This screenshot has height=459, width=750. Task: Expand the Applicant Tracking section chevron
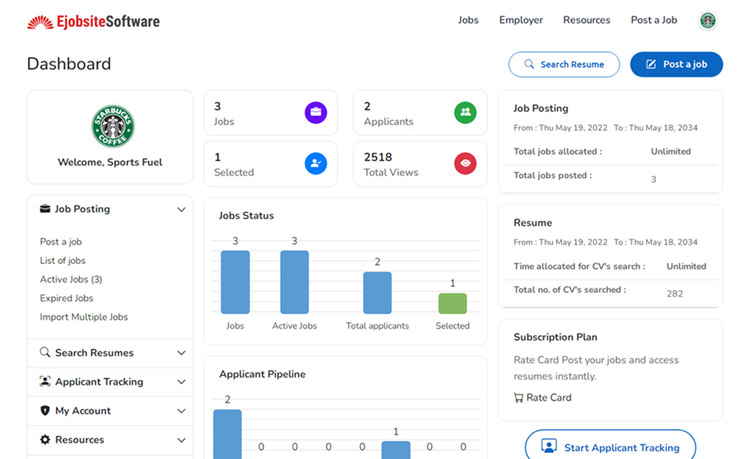click(x=181, y=382)
